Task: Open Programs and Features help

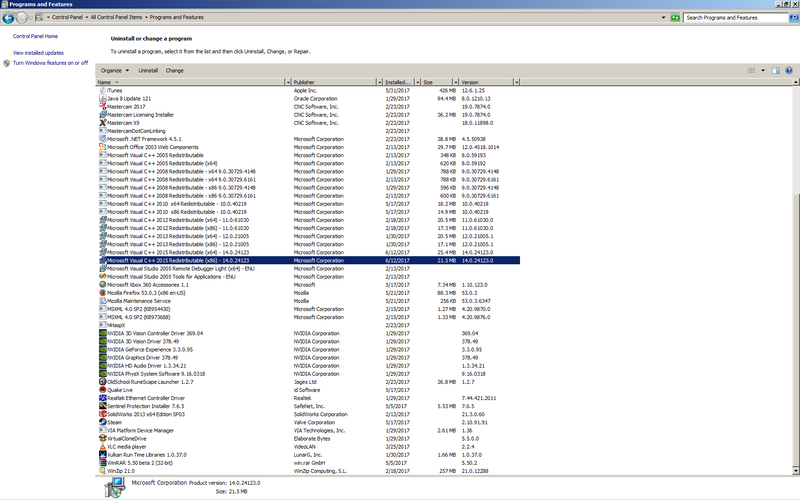Action: point(789,70)
